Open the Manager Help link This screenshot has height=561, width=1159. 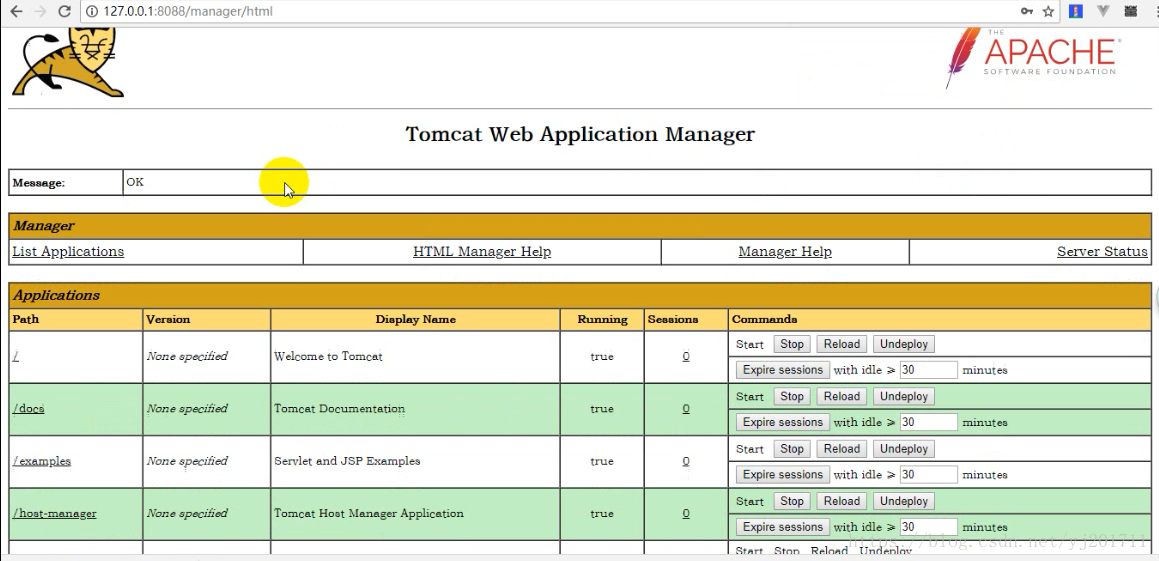[785, 251]
